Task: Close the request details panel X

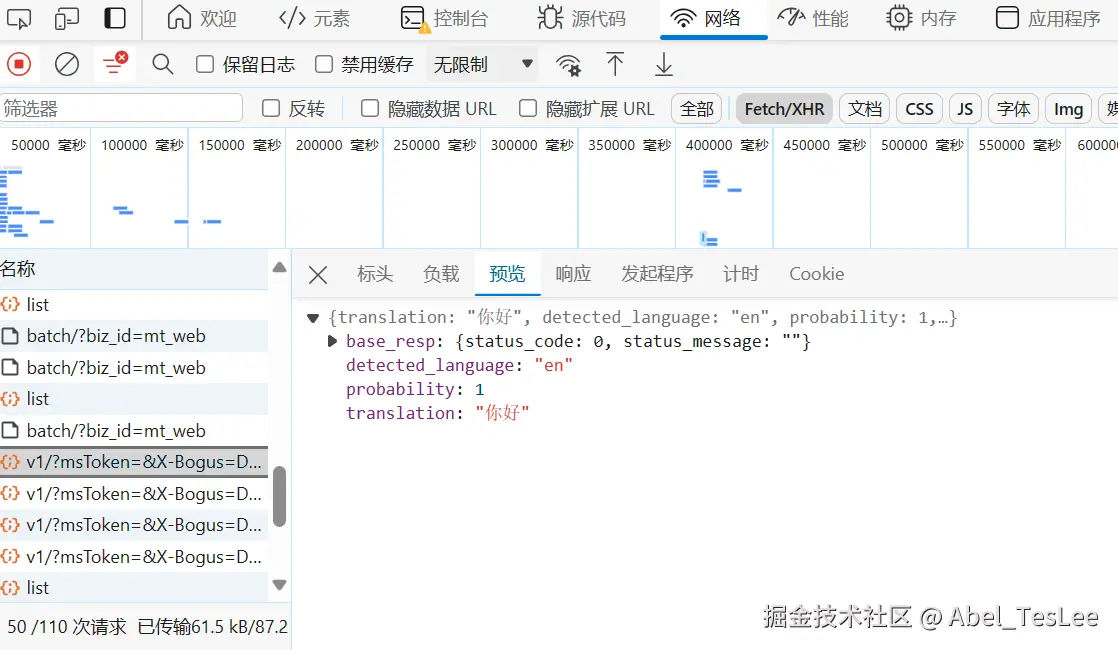Action: click(318, 274)
